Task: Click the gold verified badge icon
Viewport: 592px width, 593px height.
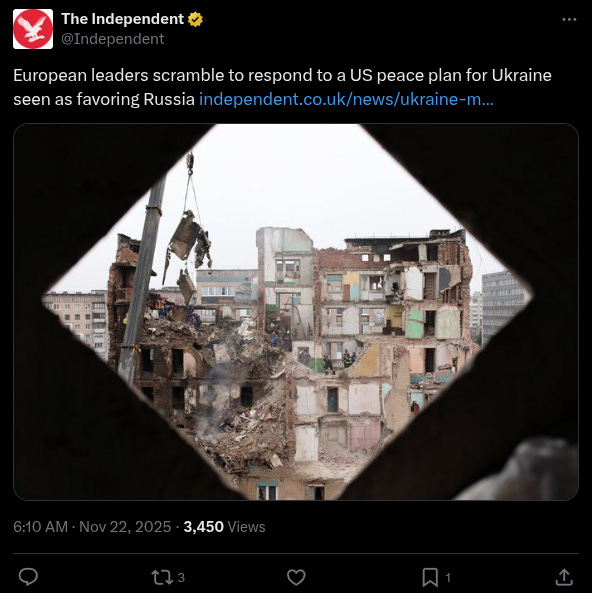Action: point(195,19)
